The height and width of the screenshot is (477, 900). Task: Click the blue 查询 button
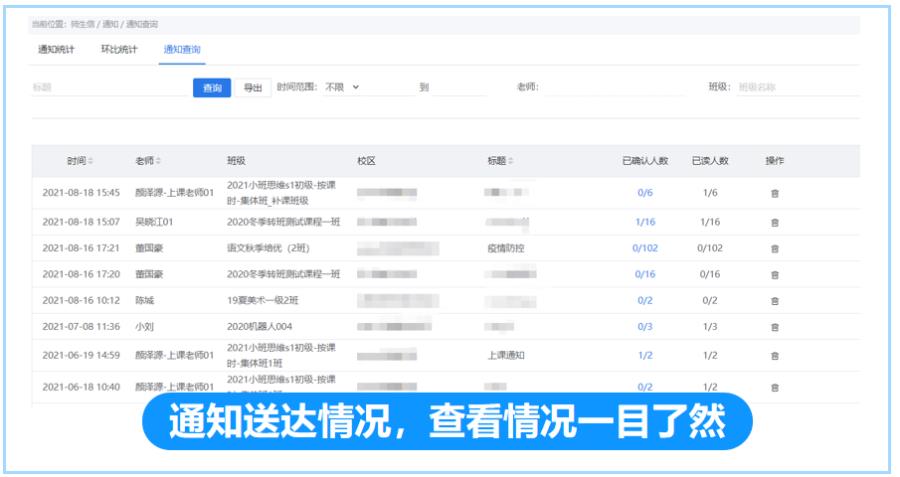click(x=212, y=88)
